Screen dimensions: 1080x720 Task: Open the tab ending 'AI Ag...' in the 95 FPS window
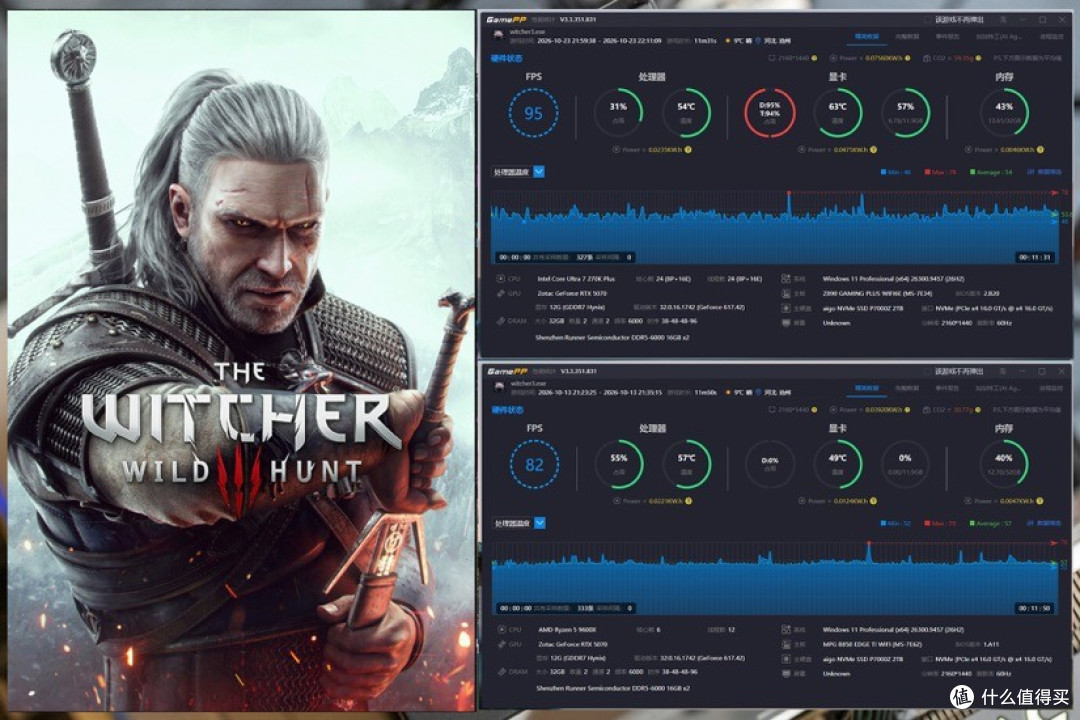click(999, 37)
